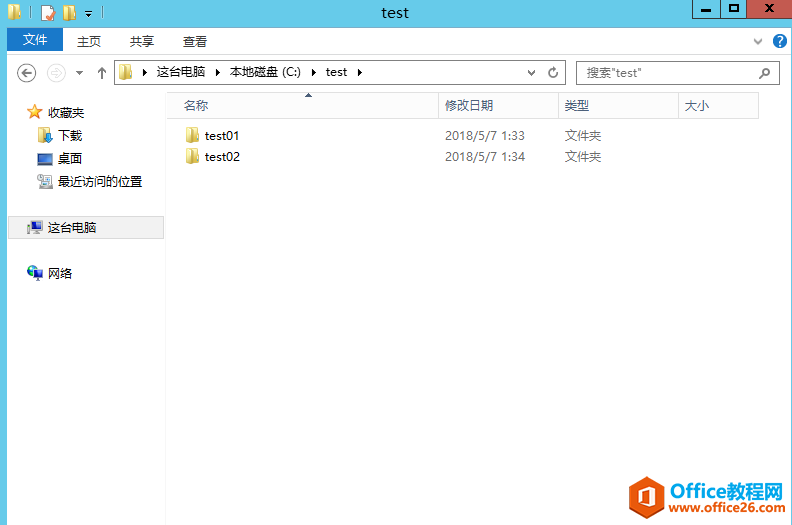Open the Quick Access Toolbar customize dropdown
Screen dimensions: 792x525
point(88,14)
